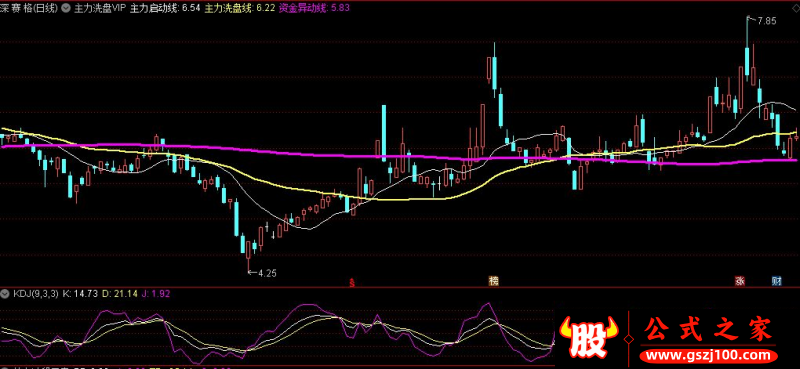The image size is (800, 369).
Task: Click the 榜 ranking event marker
Action: pos(493,281)
